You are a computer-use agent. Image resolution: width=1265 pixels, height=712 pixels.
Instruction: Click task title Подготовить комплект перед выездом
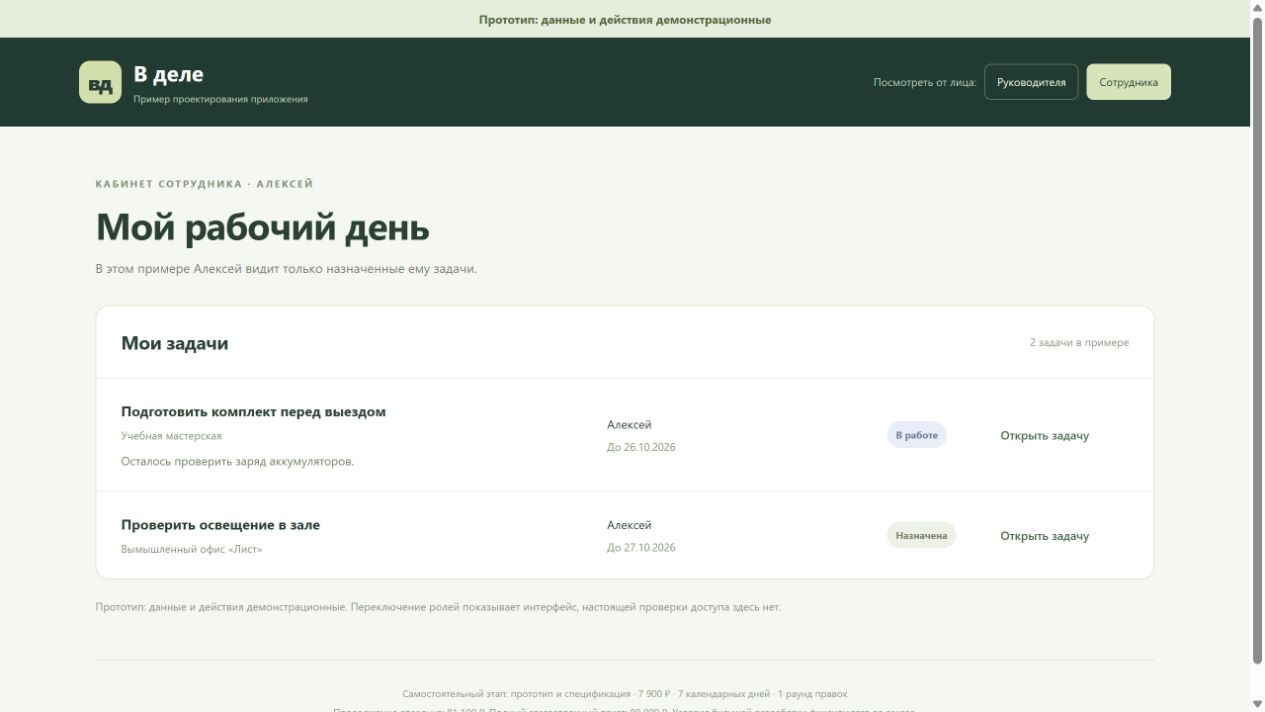253,412
